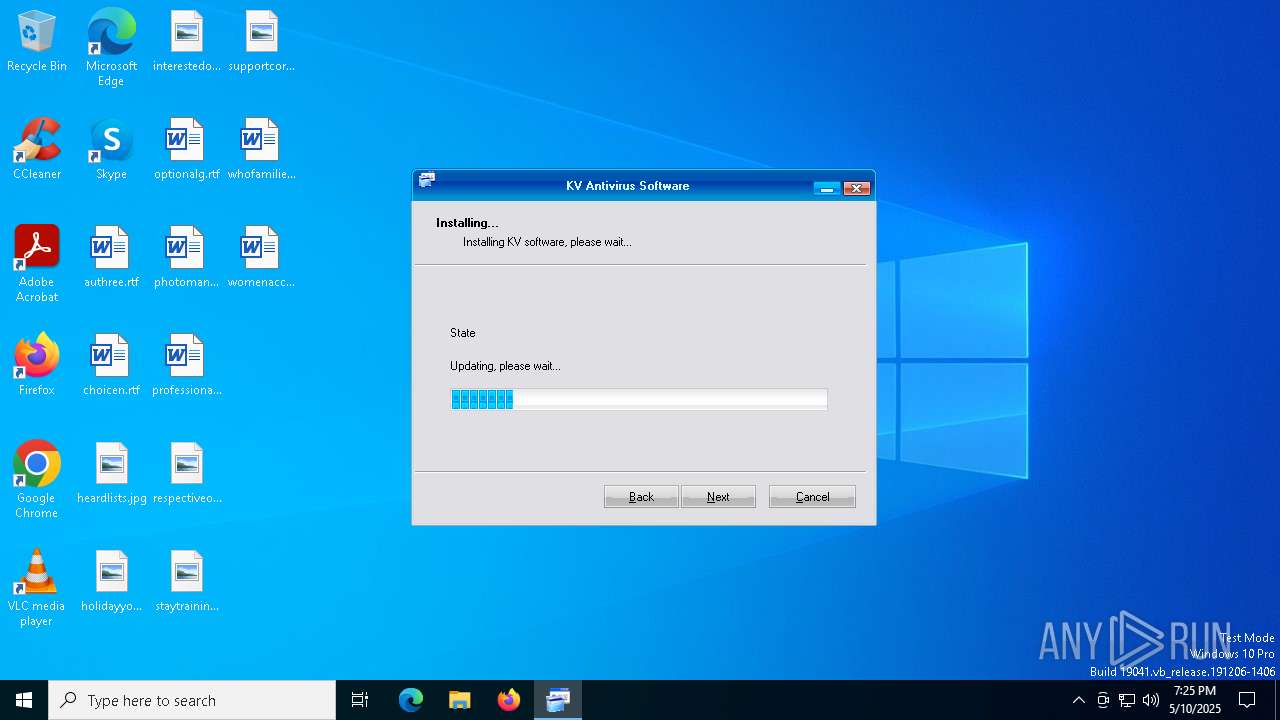Cancel the KV Antivirus installation

point(812,497)
